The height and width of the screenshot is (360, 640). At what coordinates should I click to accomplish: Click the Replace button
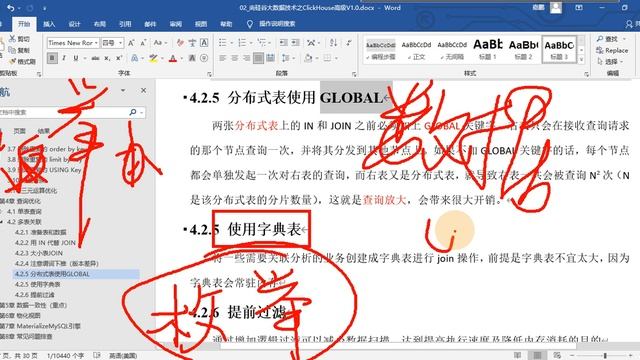click(612, 50)
